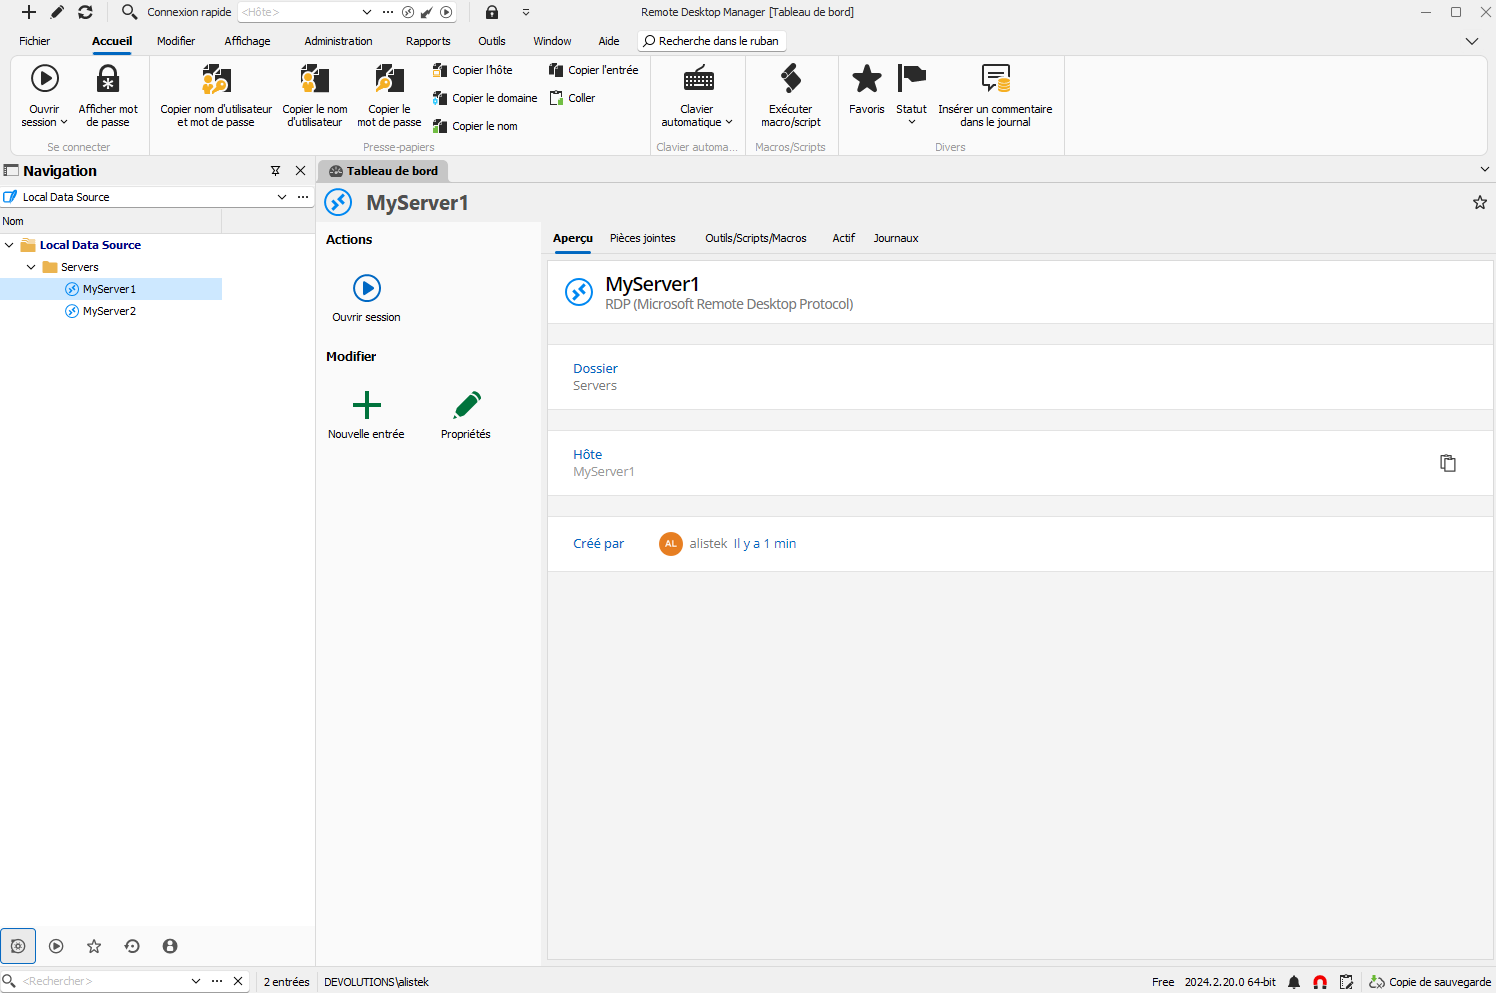Click Copier l'entrée in ribbon
The image size is (1496, 993).
click(593, 70)
